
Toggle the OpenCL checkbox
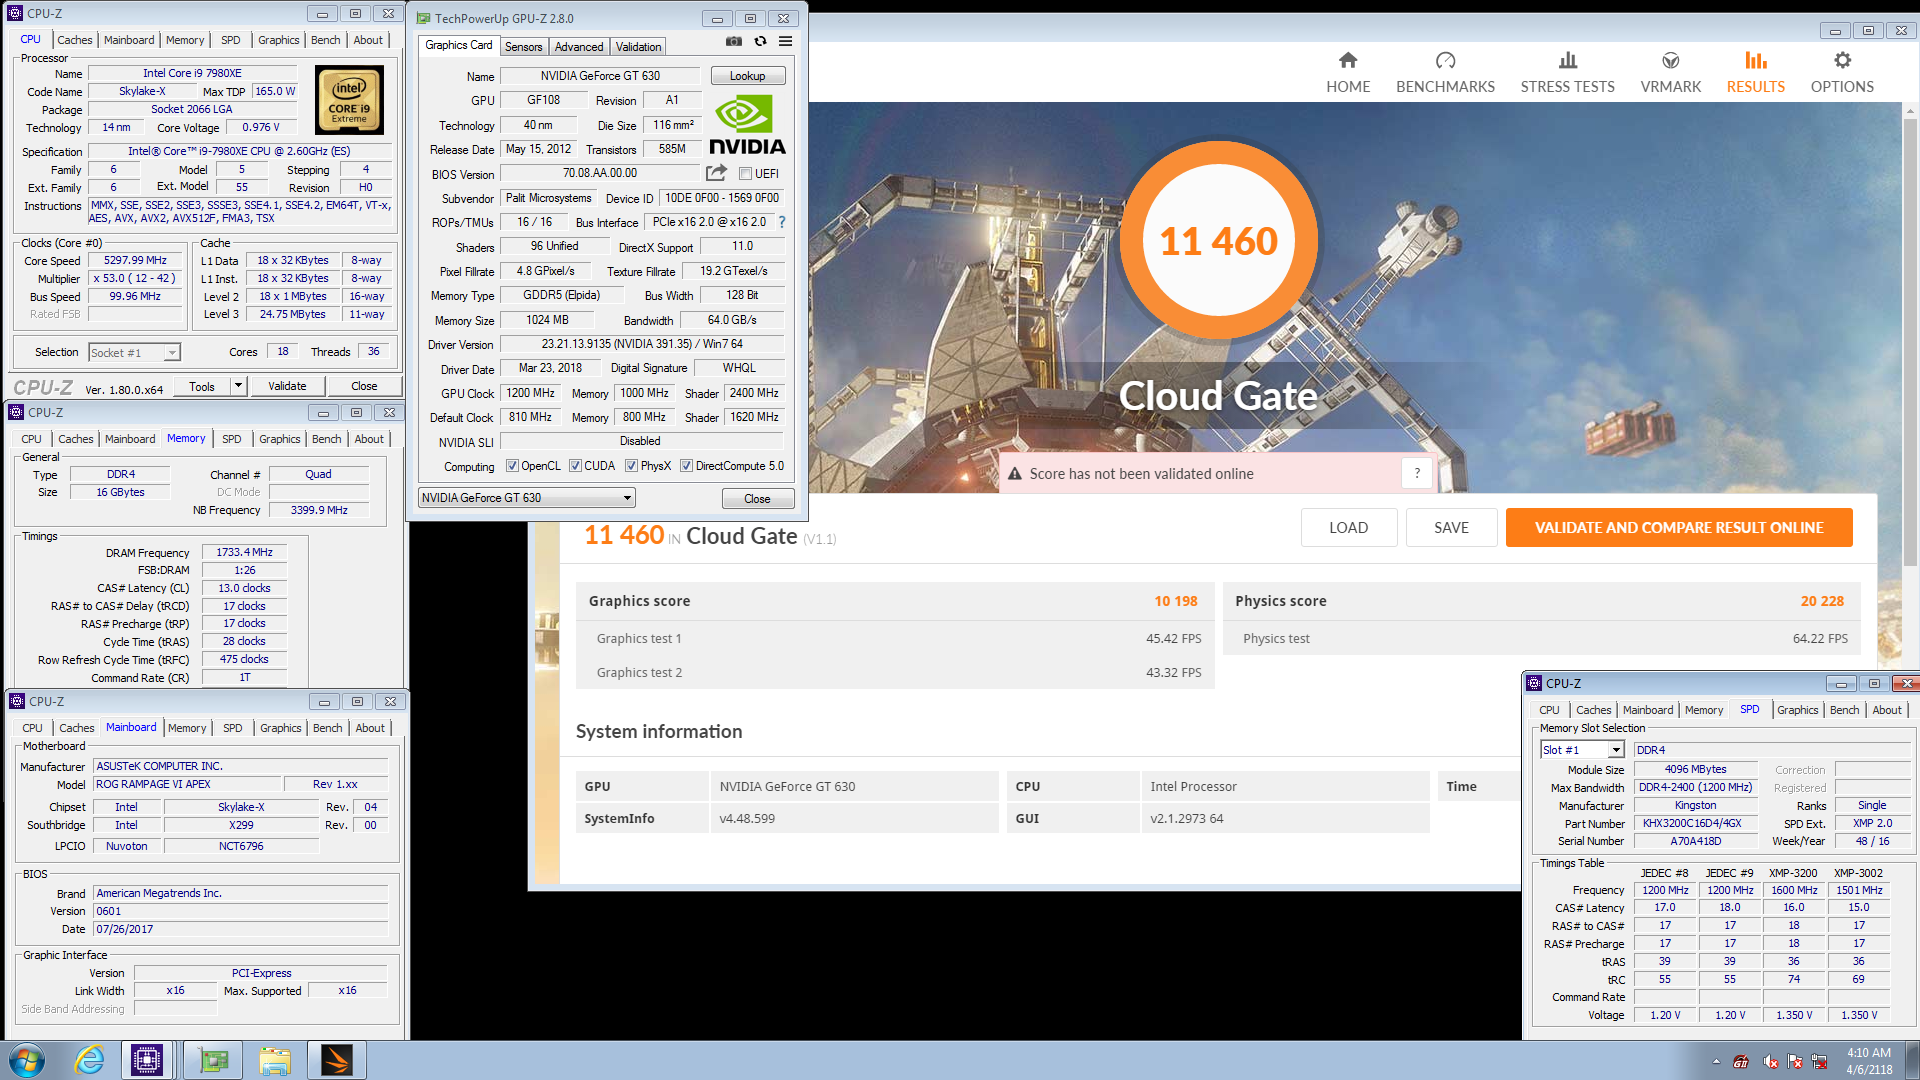point(512,466)
